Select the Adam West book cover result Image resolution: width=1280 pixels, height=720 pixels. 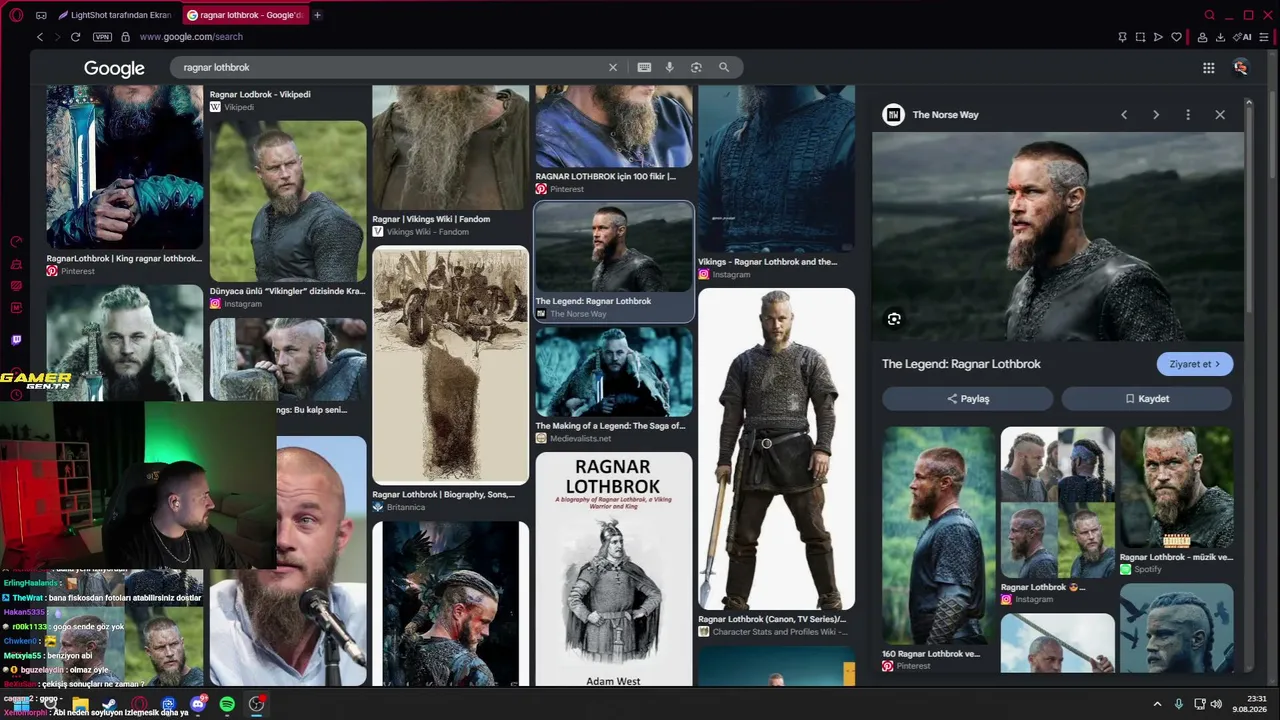click(614, 569)
